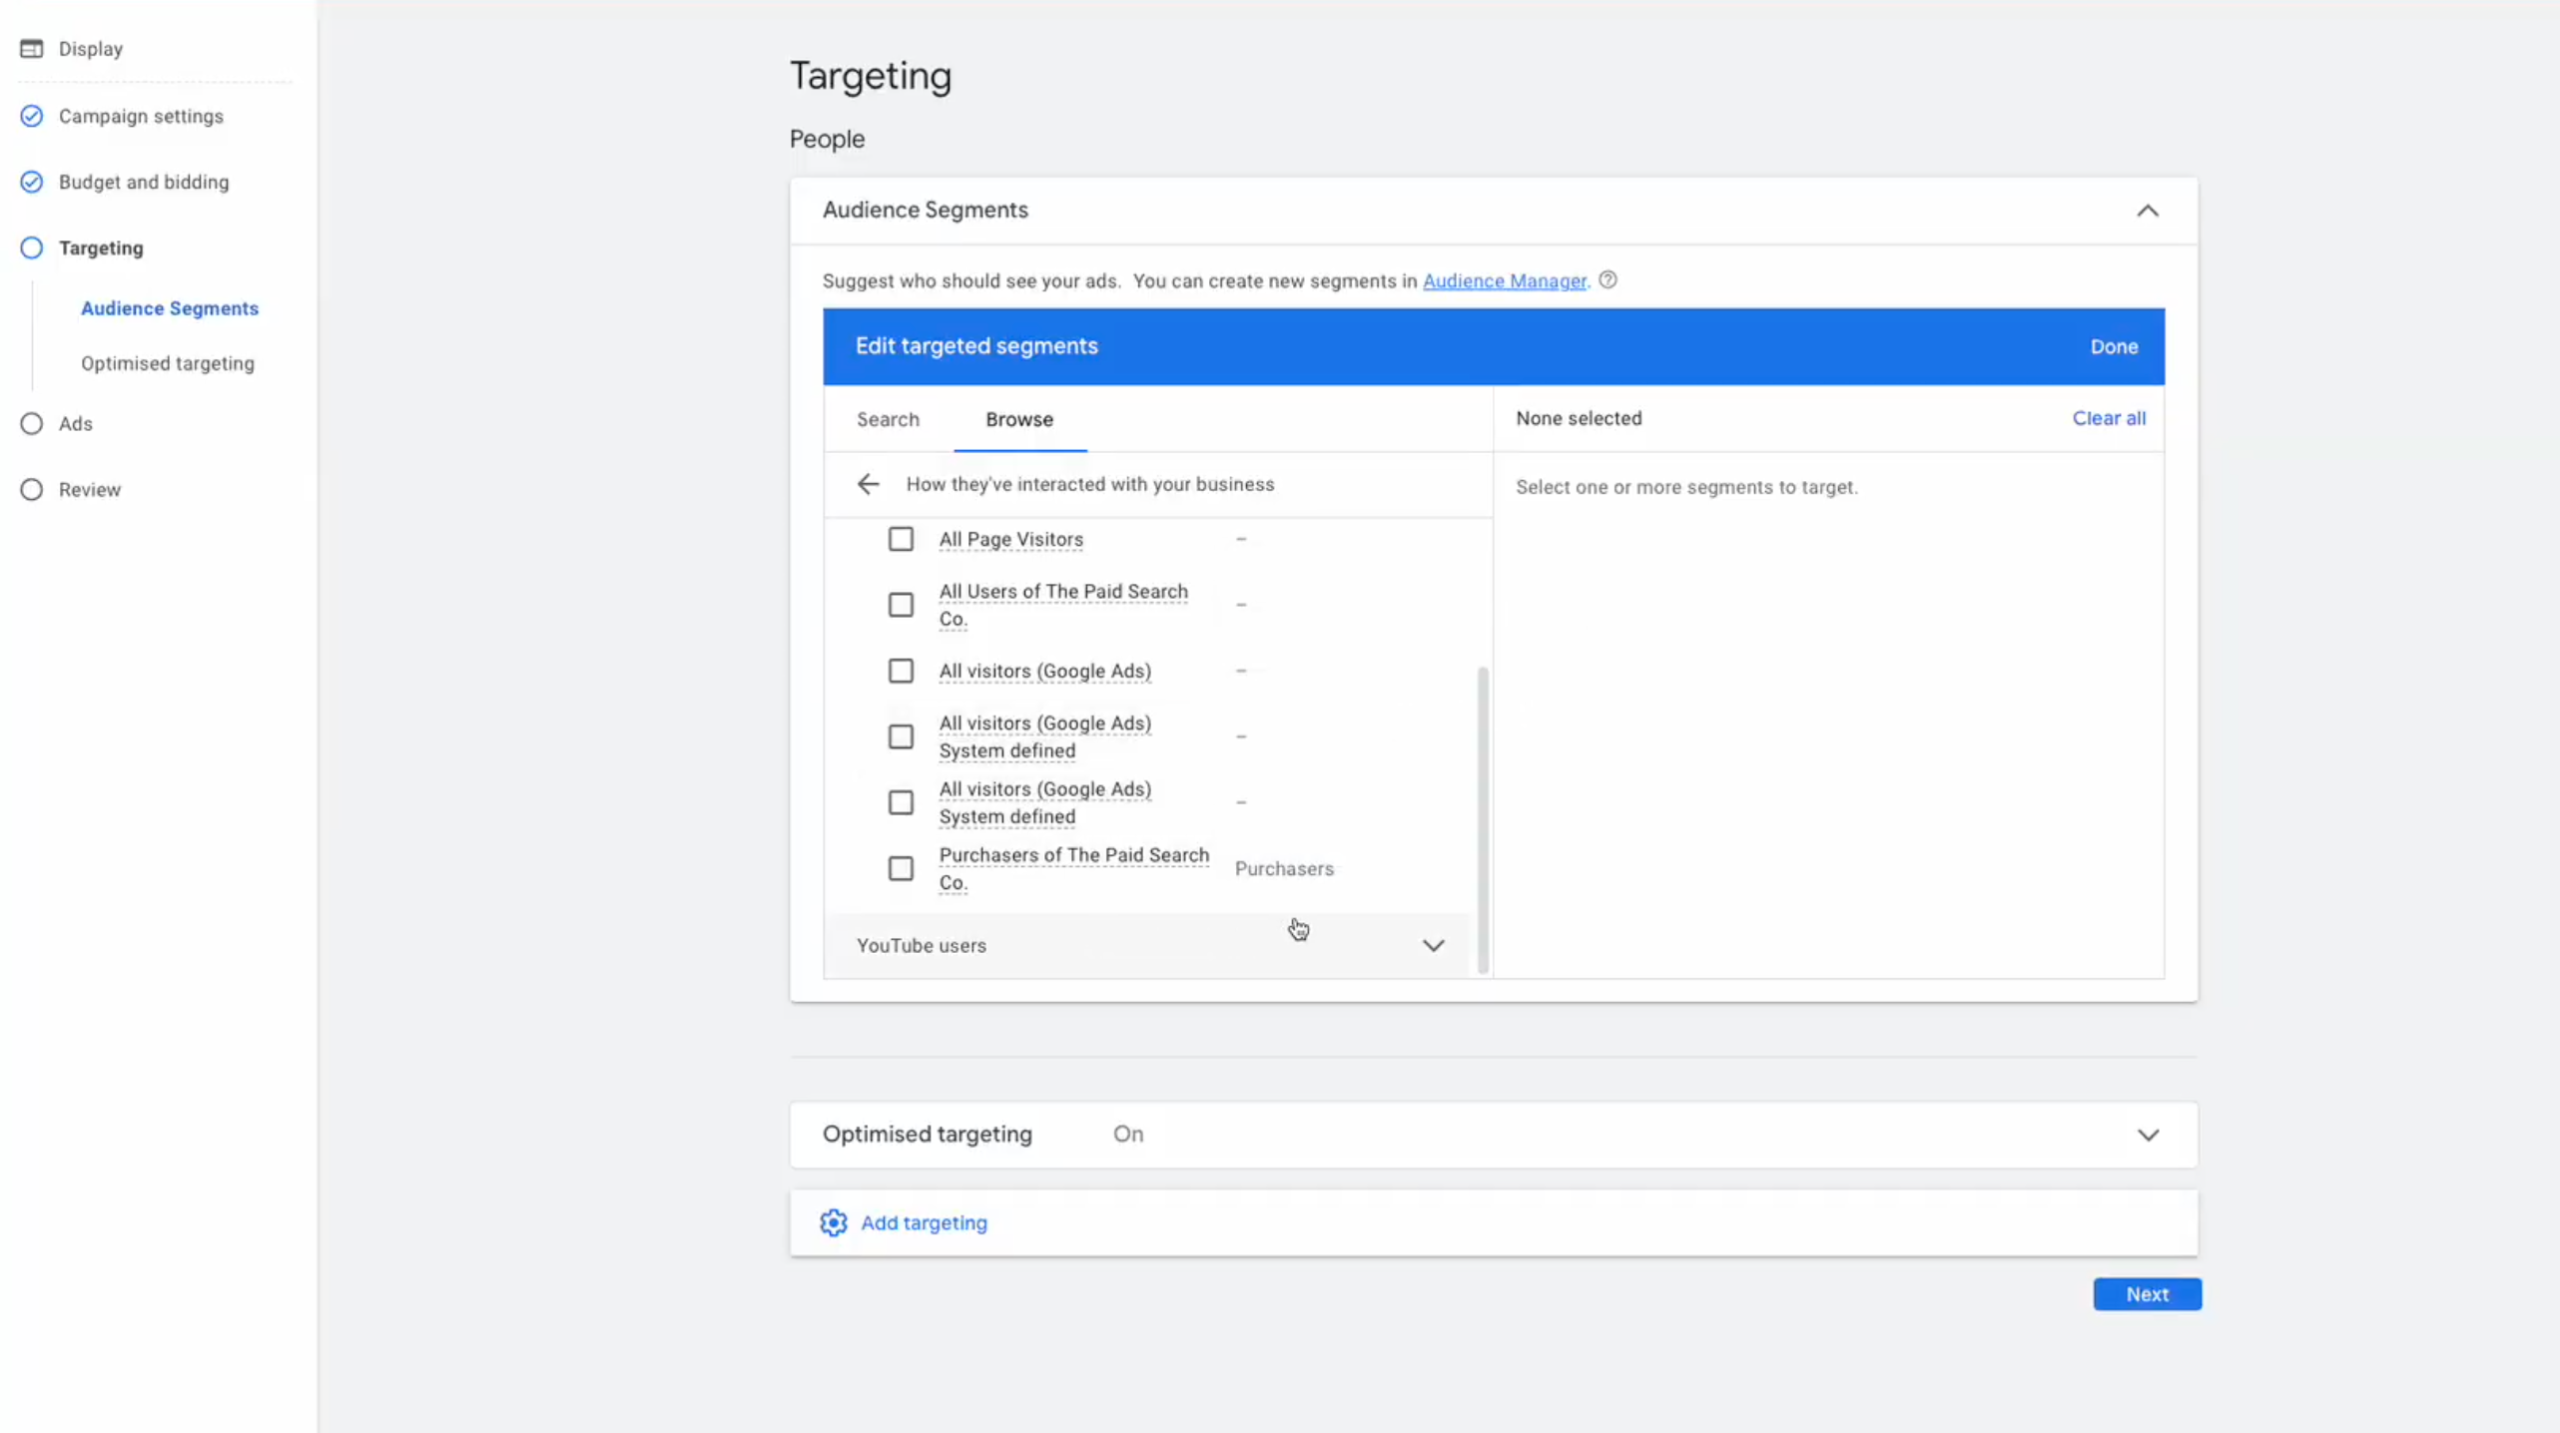Click the Campaign settings completed checkmark icon
Viewport: 2560px width, 1433px height.
pyautogui.click(x=31, y=116)
